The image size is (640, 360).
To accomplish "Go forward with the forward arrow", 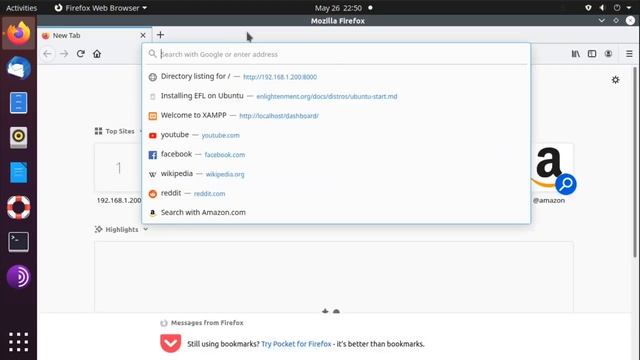I will coord(64,54).
